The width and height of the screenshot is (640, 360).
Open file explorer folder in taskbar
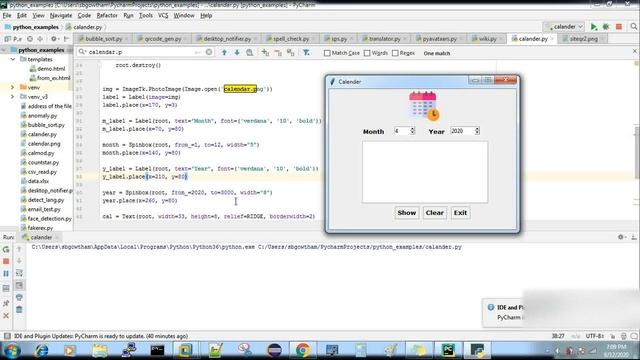[100, 350]
